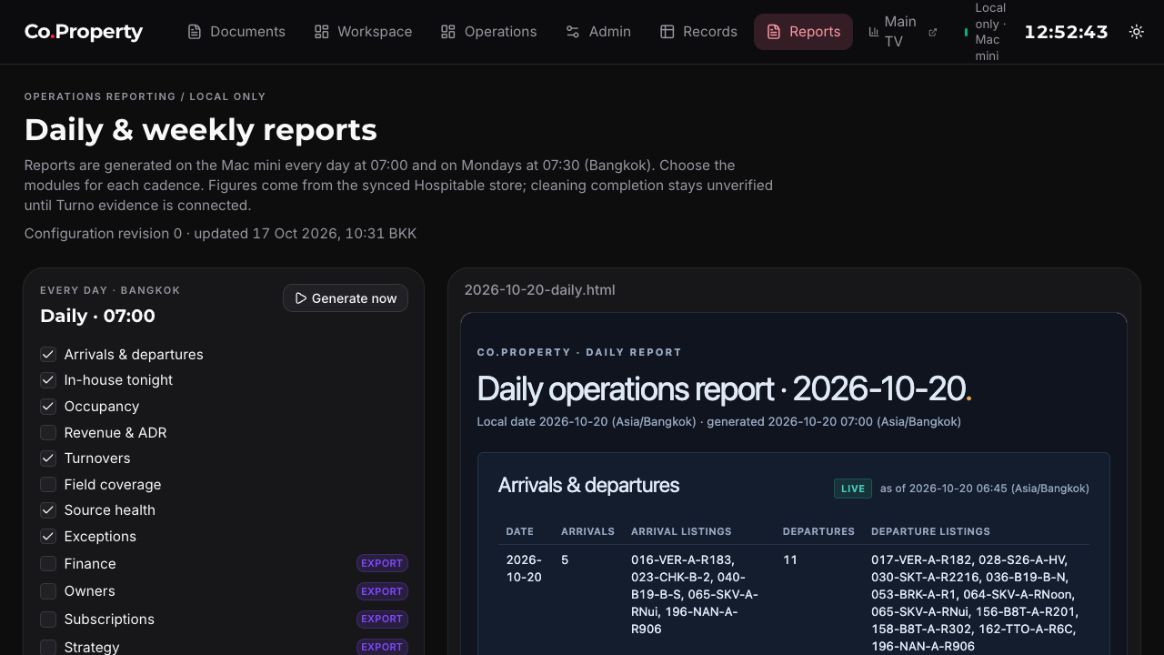Click the departures count 11
1164x655 pixels.
tap(790, 560)
